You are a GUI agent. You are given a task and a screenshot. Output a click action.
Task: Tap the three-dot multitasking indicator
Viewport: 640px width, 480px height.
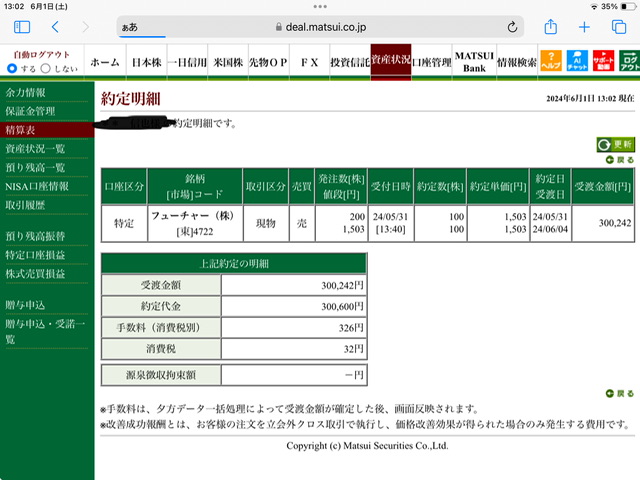click(x=320, y=7)
